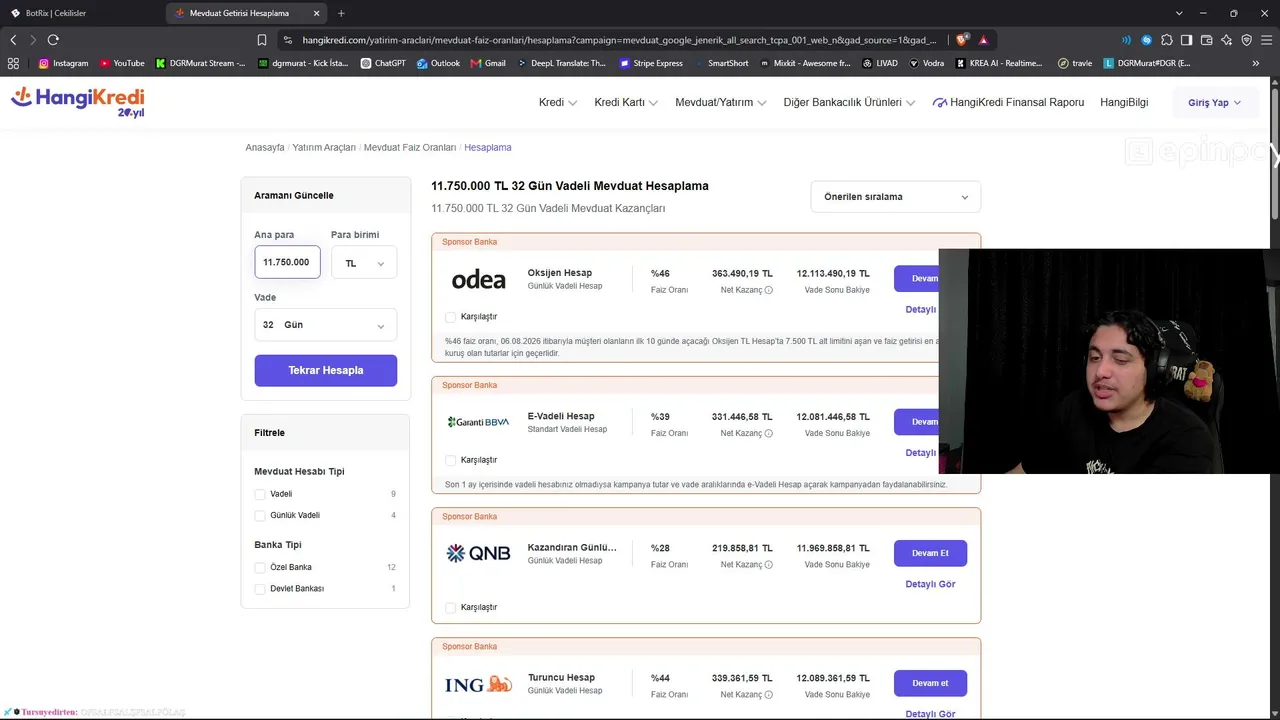This screenshot has height=720, width=1280.
Task: Tick Karşılaştır checkbox for QNB account
Action: 450,608
